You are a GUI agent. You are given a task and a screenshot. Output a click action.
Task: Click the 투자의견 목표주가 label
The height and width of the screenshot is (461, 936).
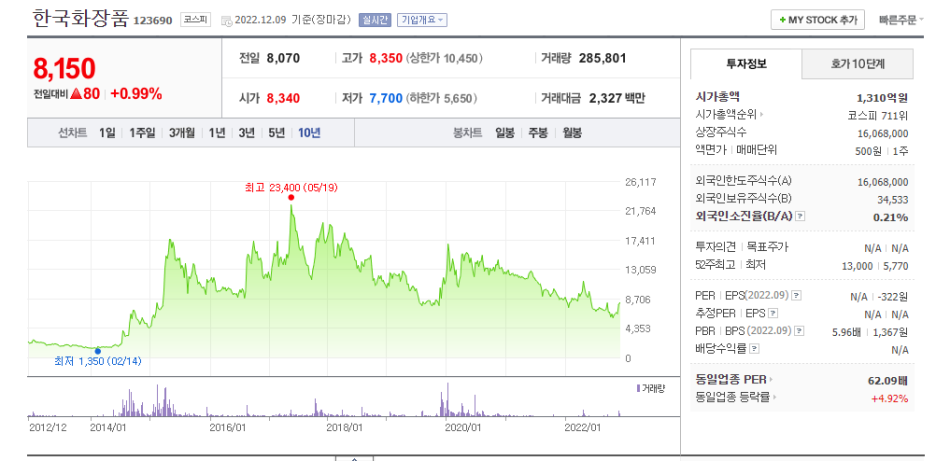coord(742,247)
